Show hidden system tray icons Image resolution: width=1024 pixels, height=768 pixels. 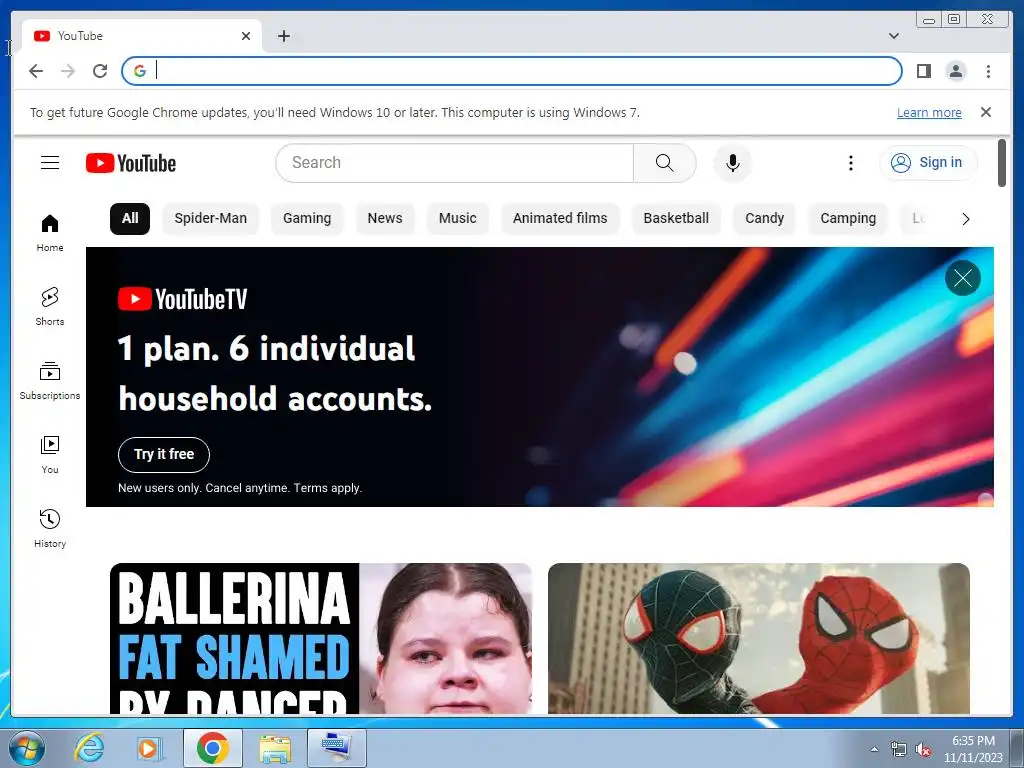[874, 749]
